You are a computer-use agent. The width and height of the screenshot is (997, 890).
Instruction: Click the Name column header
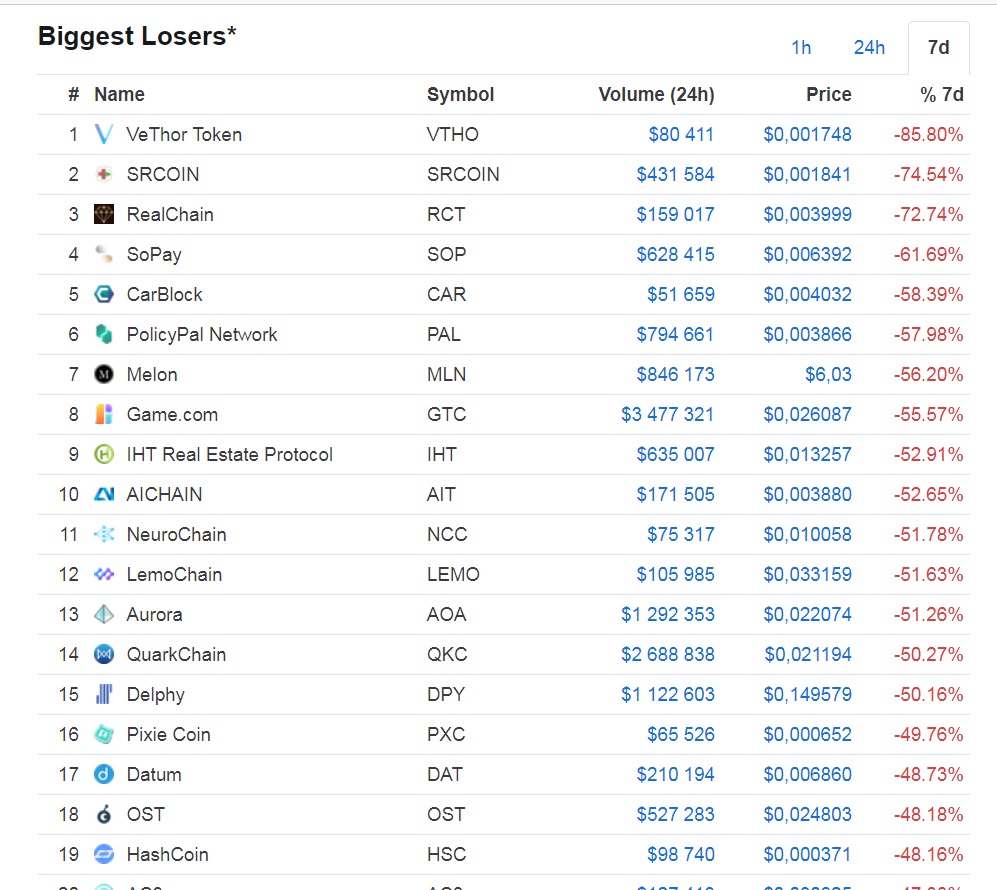120,94
